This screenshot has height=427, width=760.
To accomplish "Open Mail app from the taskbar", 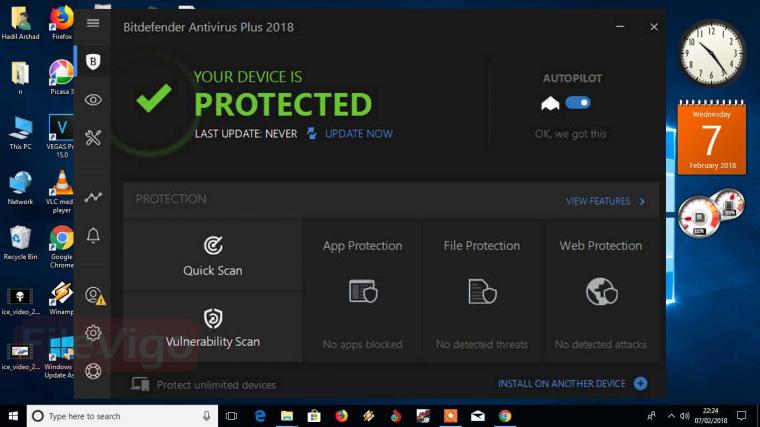I will point(477,416).
